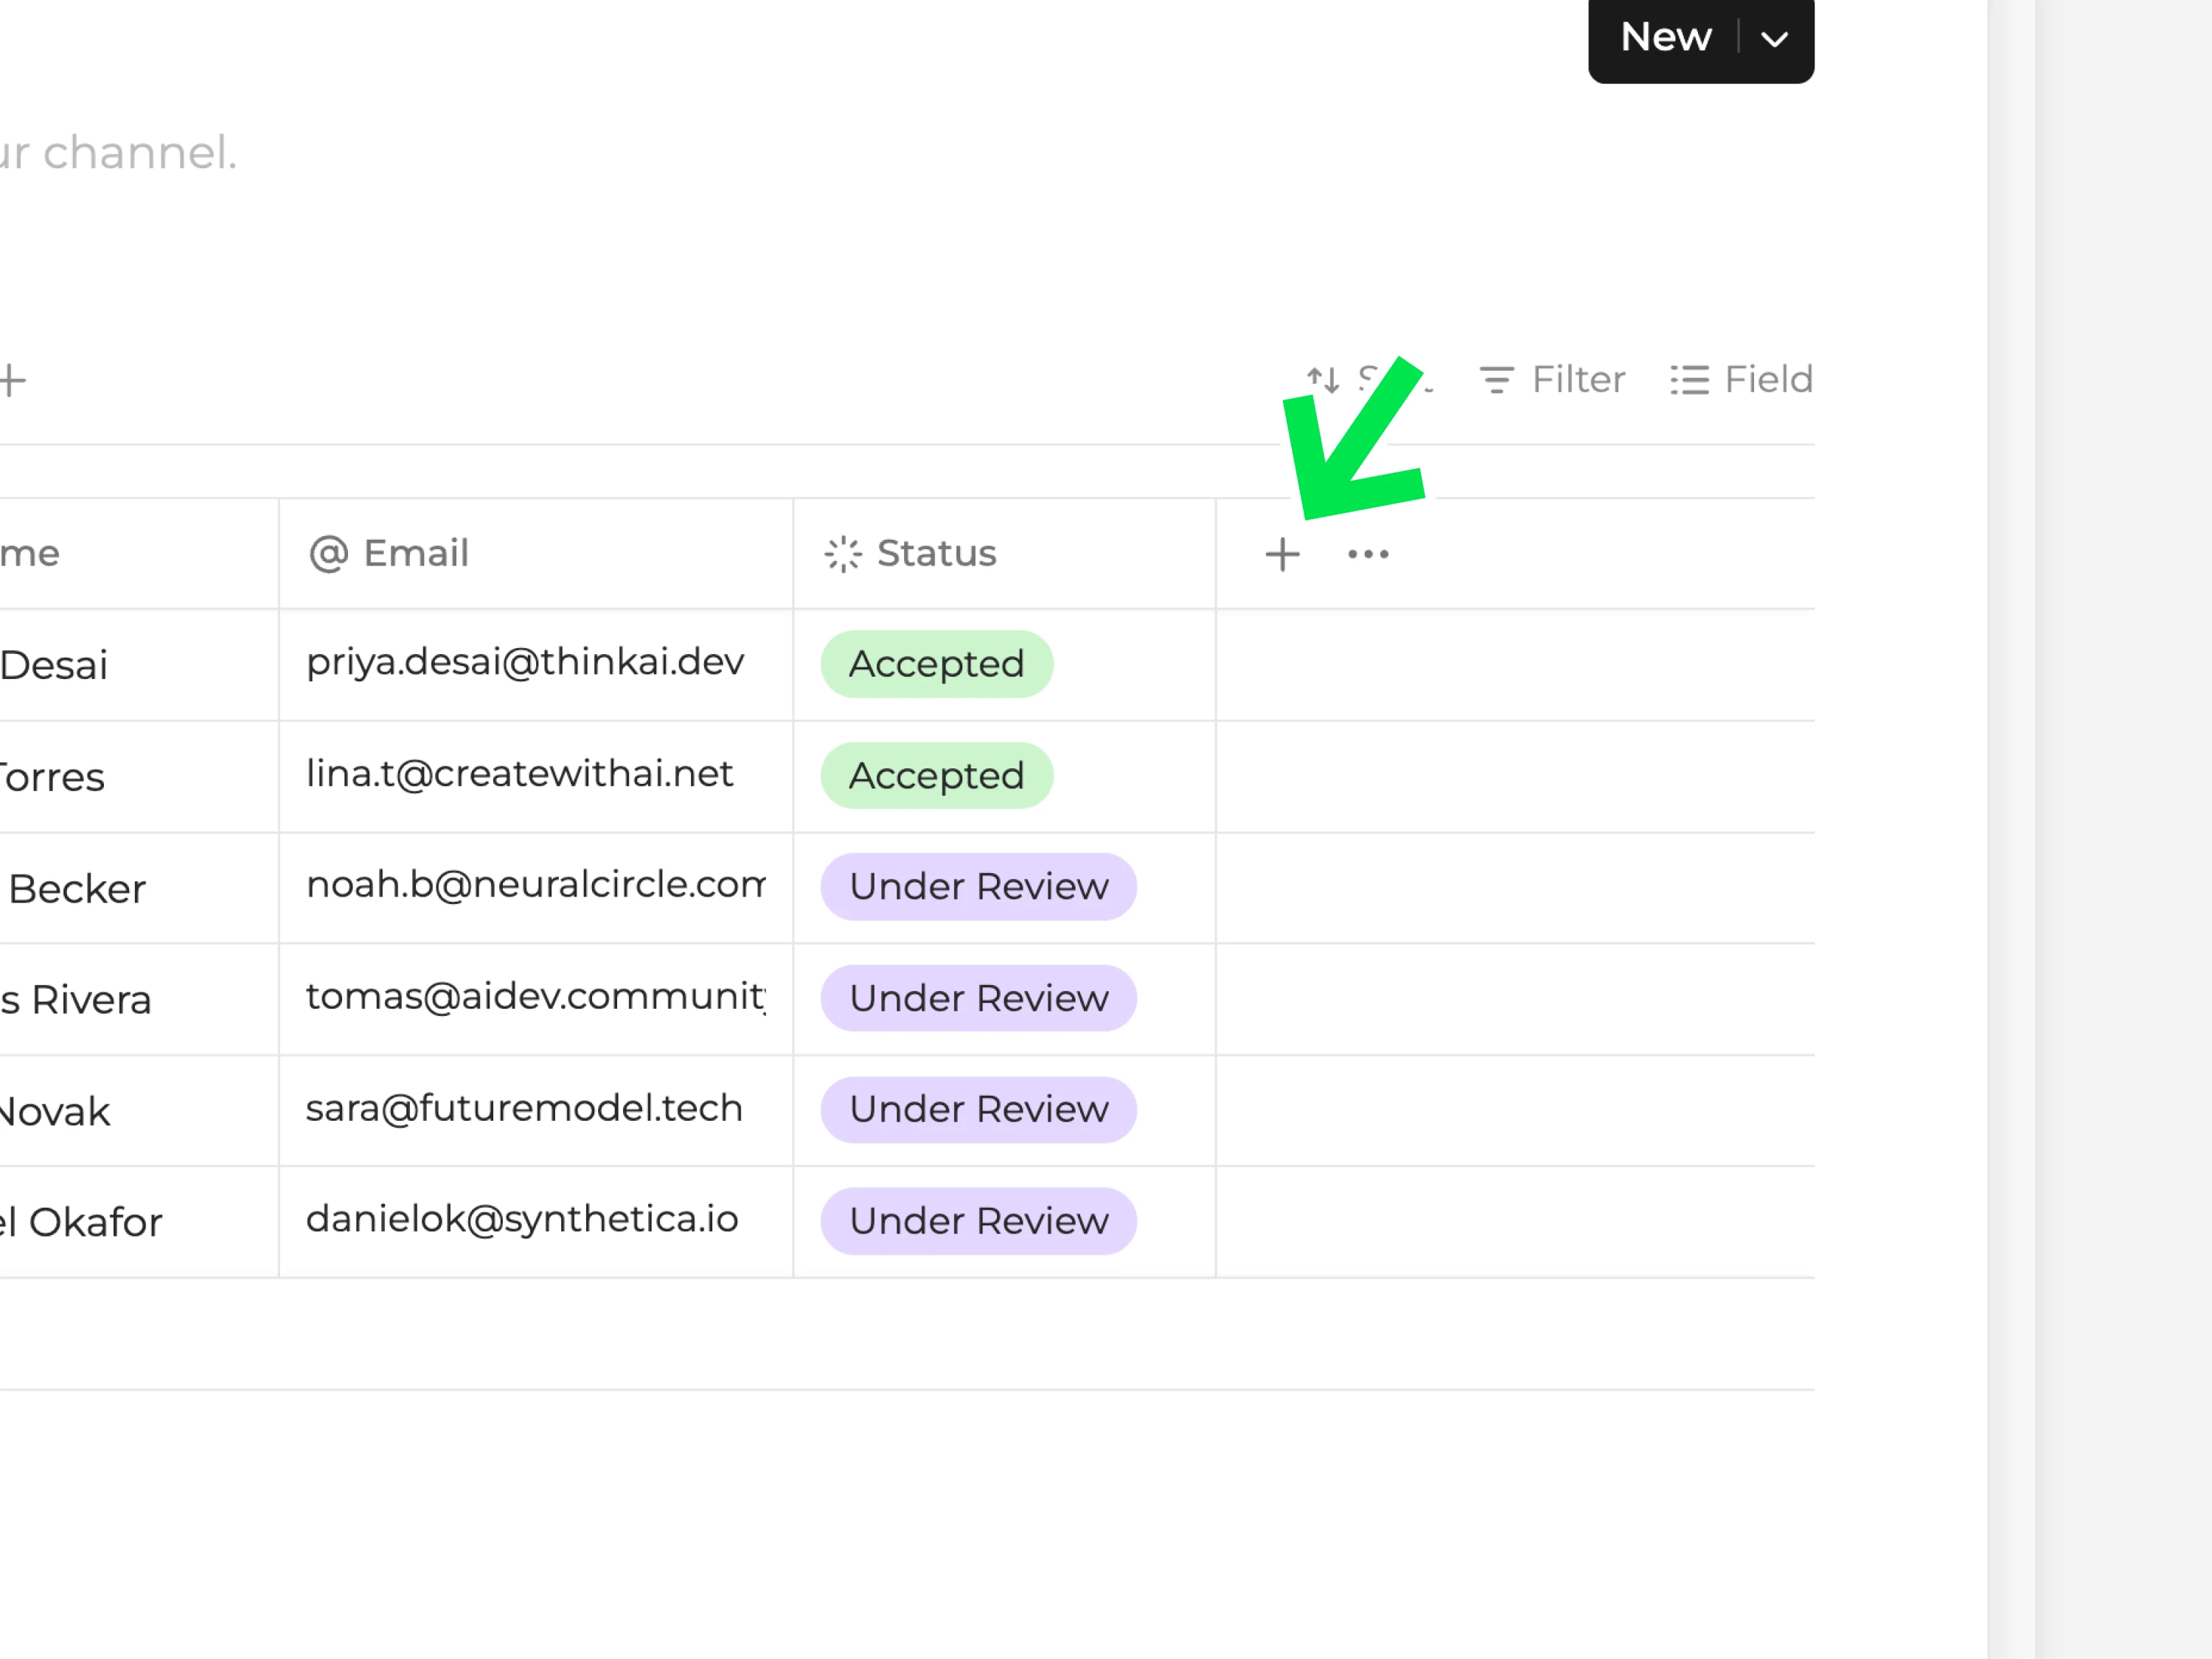Click the lina.t@createwithai.net email cell

click(520, 774)
